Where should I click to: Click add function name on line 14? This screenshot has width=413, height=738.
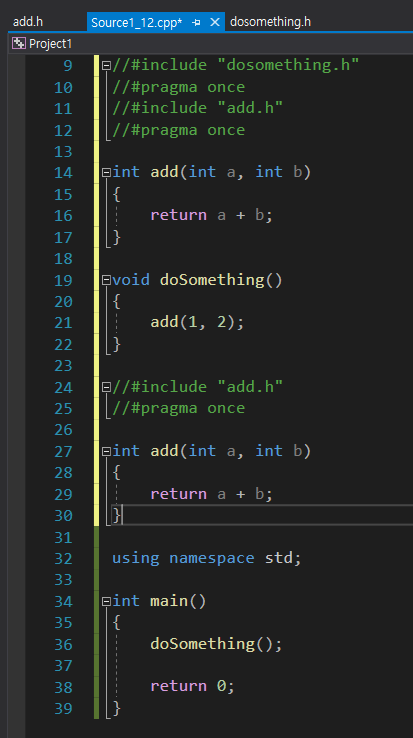[x=164, y=172]
